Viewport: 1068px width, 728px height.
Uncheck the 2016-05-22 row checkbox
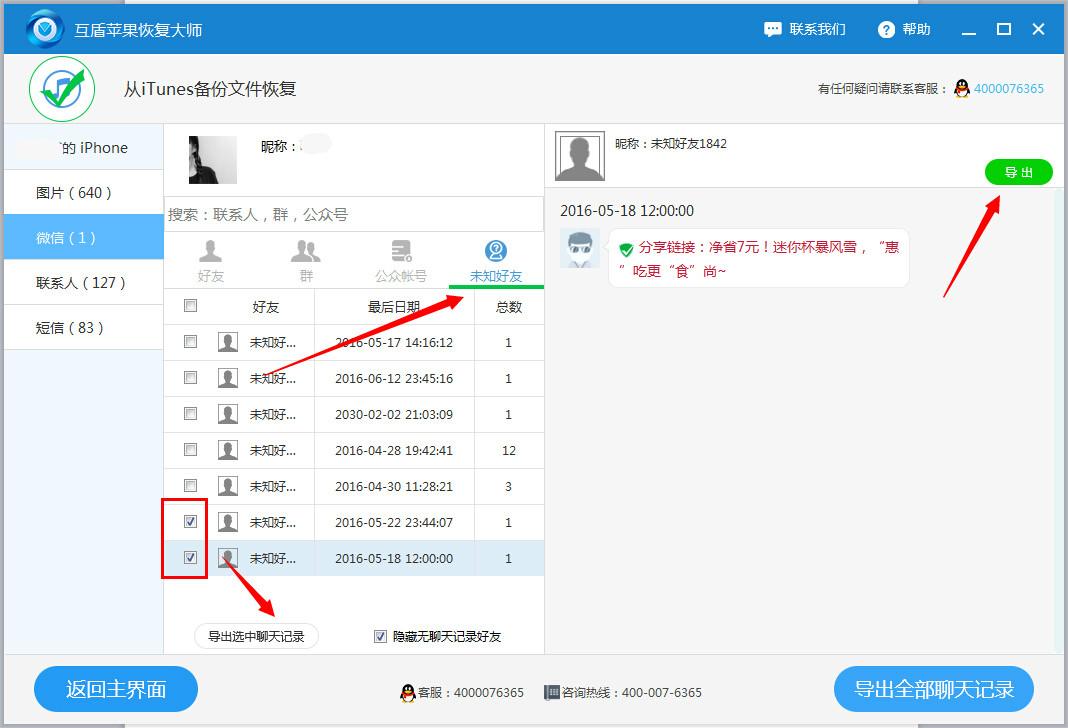[x=189, y=521]
